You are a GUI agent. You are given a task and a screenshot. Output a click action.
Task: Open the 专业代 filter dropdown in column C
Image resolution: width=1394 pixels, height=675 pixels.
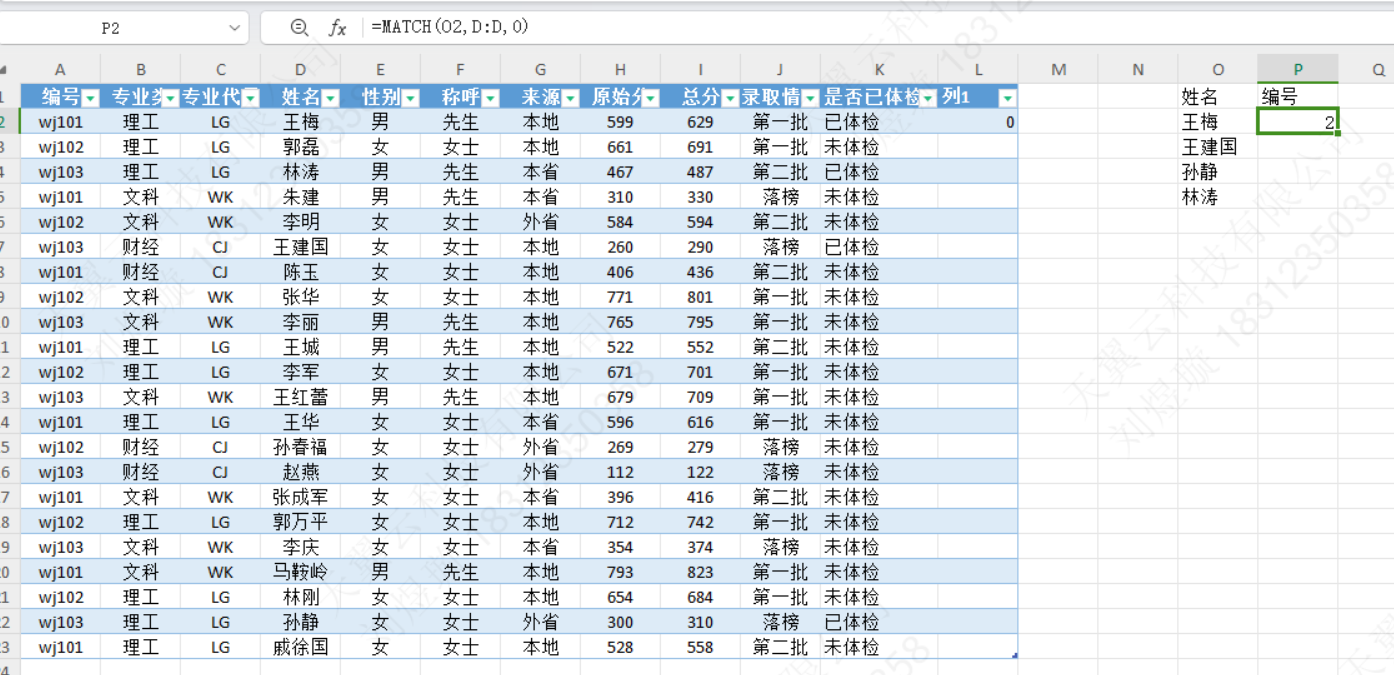pyautogui.click(x=251, y=98)
